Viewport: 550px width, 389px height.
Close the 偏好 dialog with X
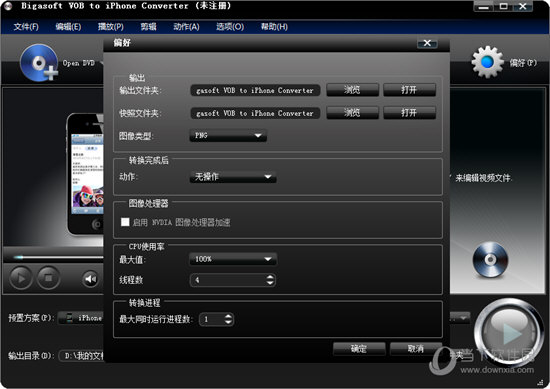pos(427,43)
